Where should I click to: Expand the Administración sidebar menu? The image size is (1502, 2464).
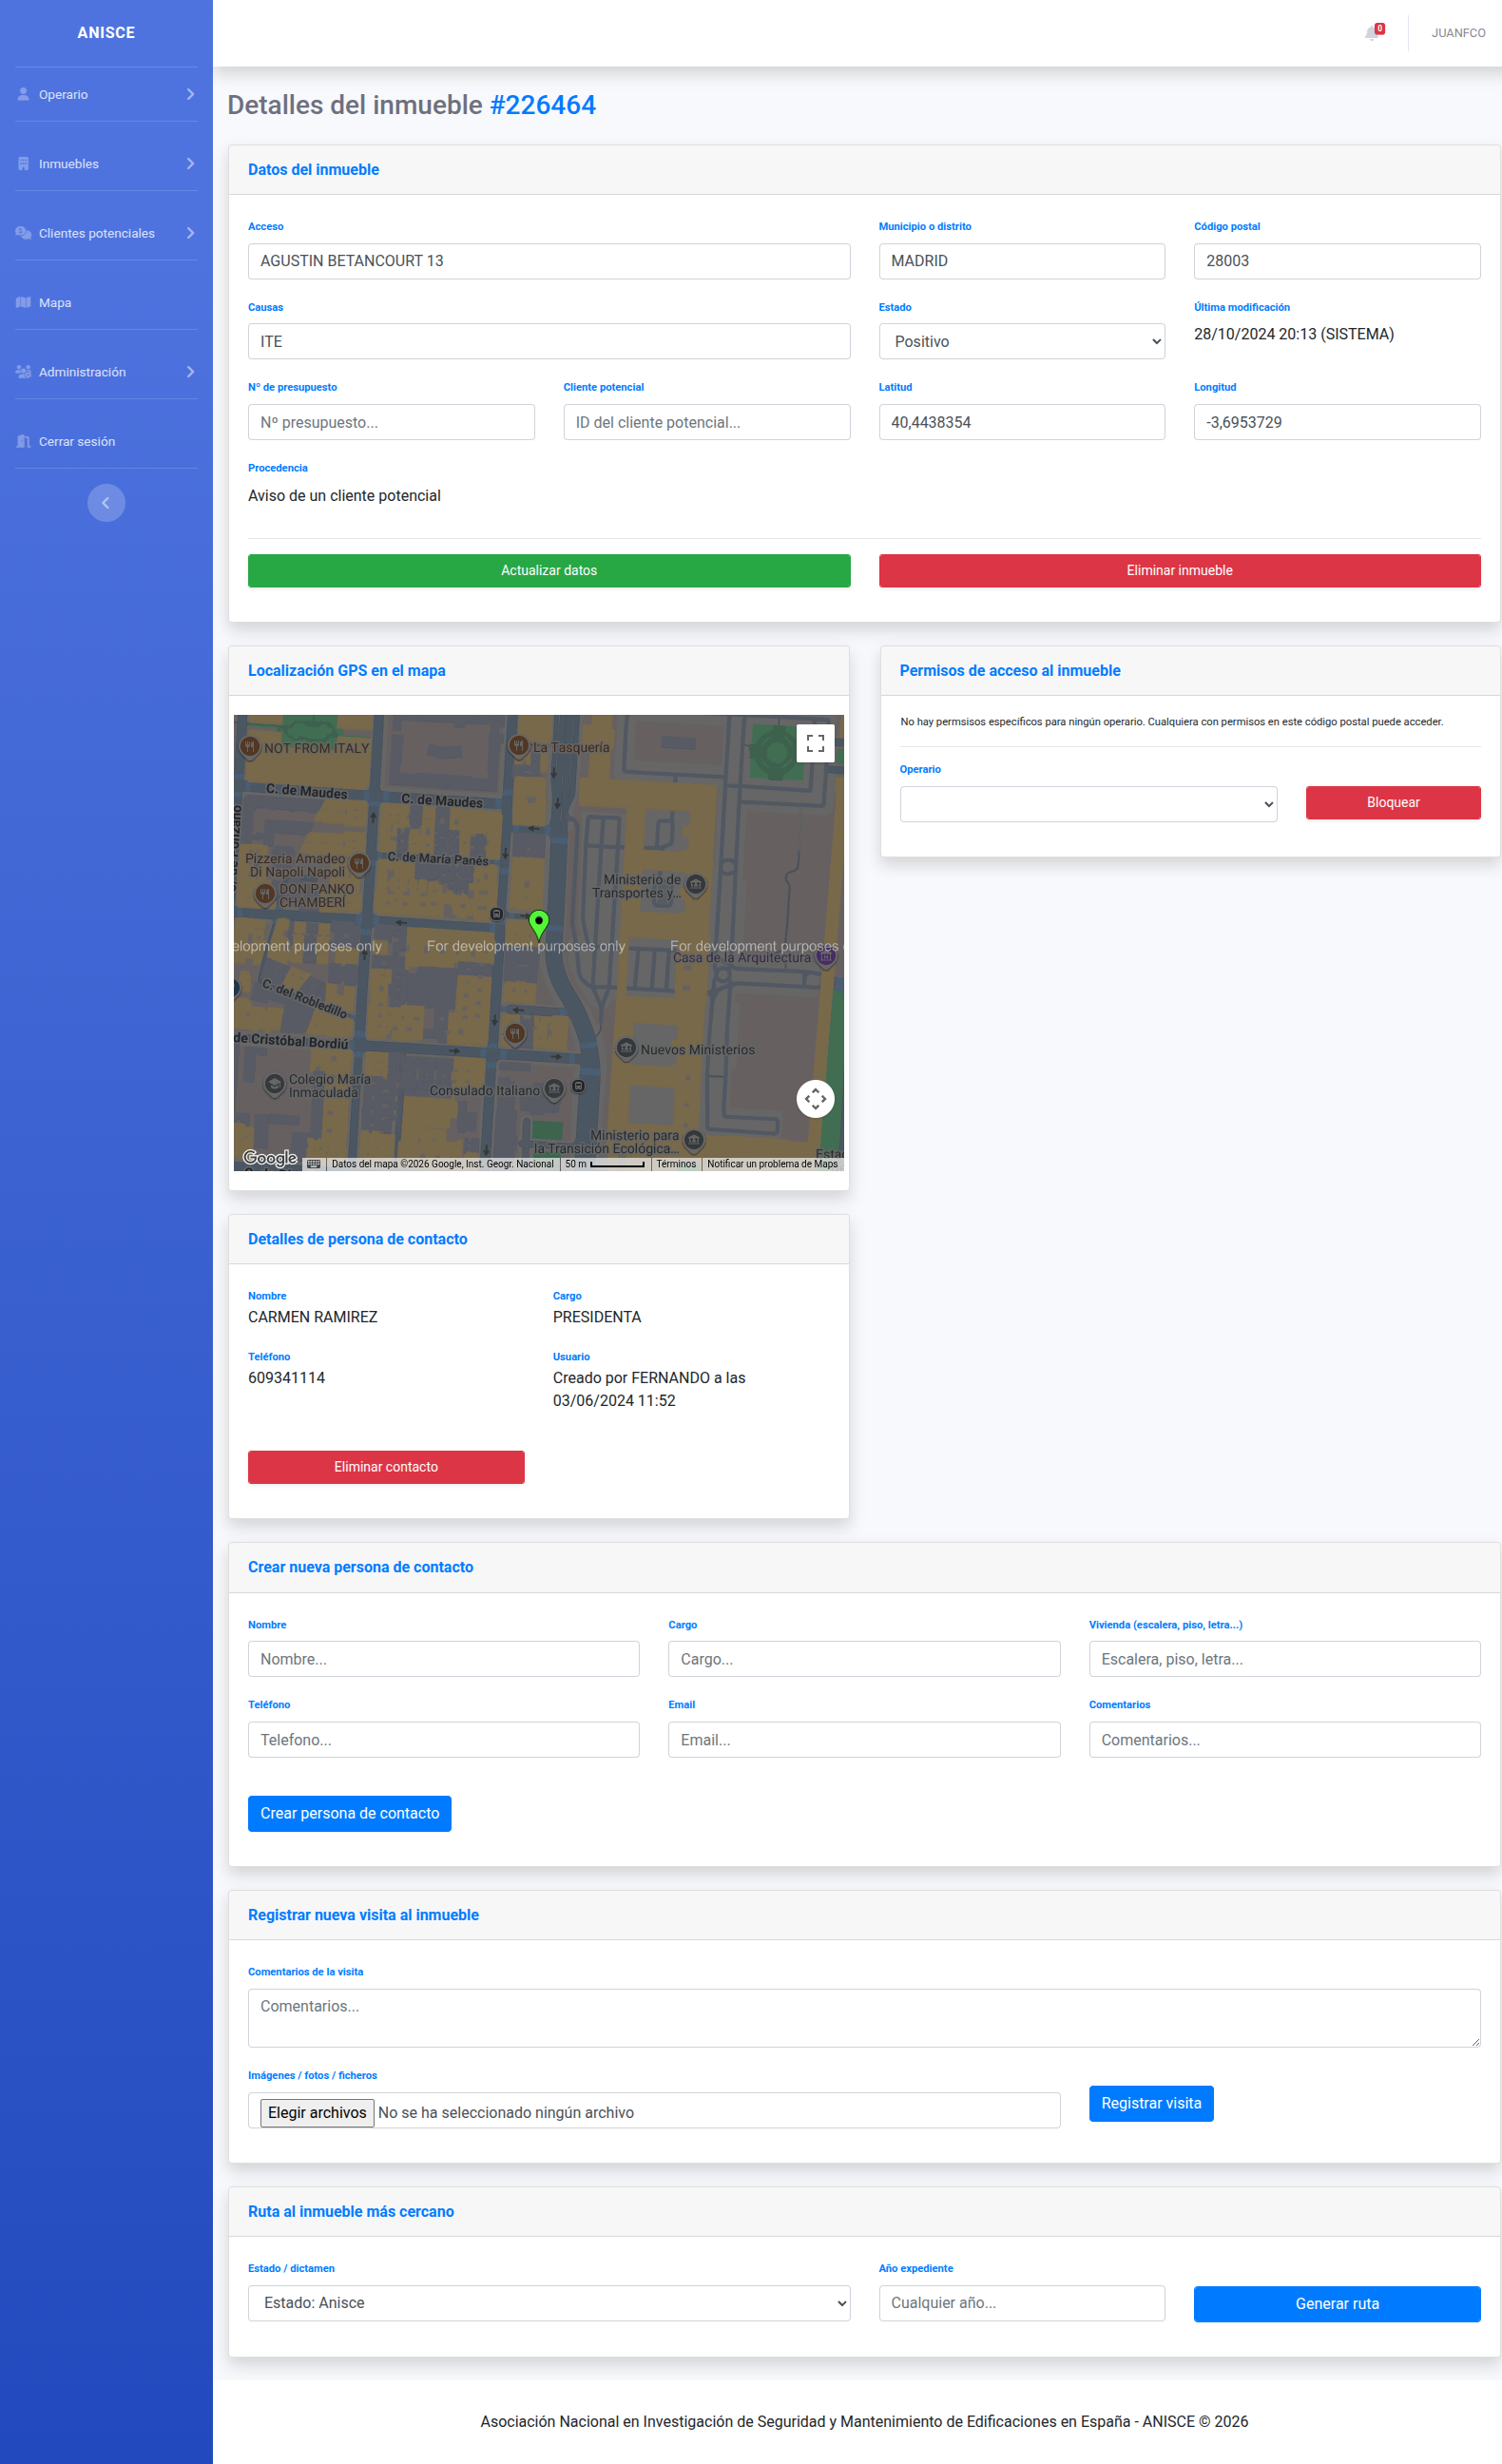coord(106,372)
